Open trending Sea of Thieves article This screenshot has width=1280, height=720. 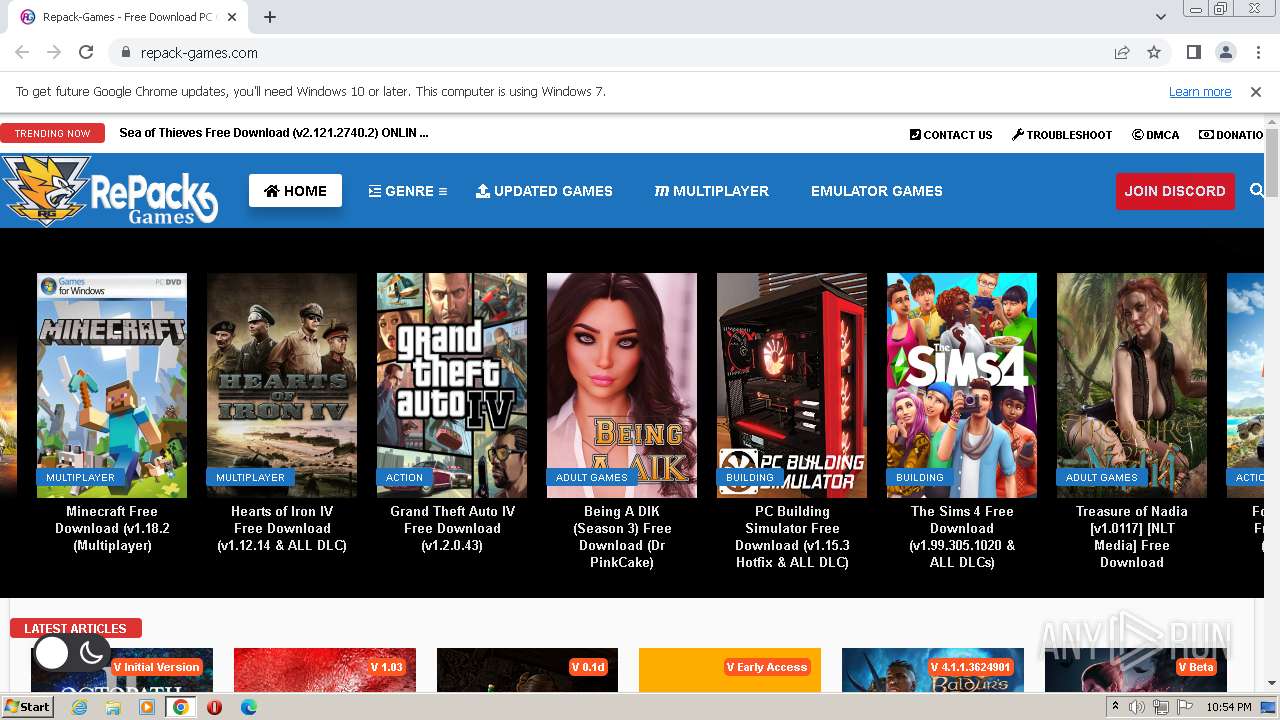[x=273, y=133]
